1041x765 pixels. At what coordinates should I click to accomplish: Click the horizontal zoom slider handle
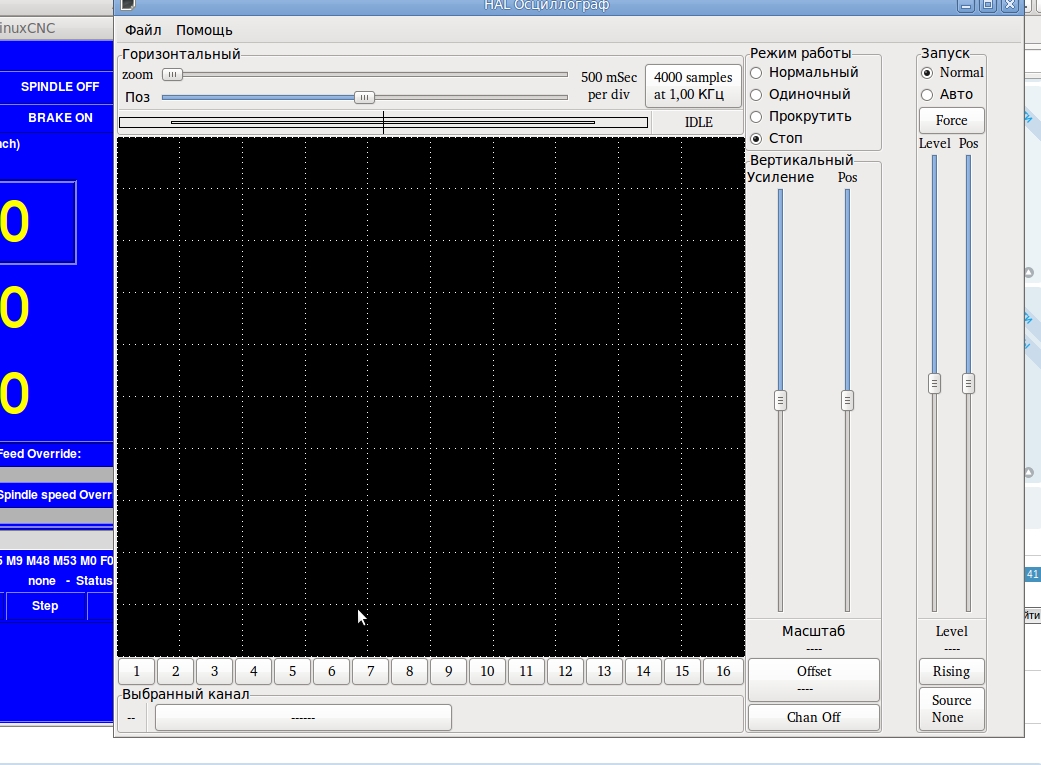click(172, 74)
